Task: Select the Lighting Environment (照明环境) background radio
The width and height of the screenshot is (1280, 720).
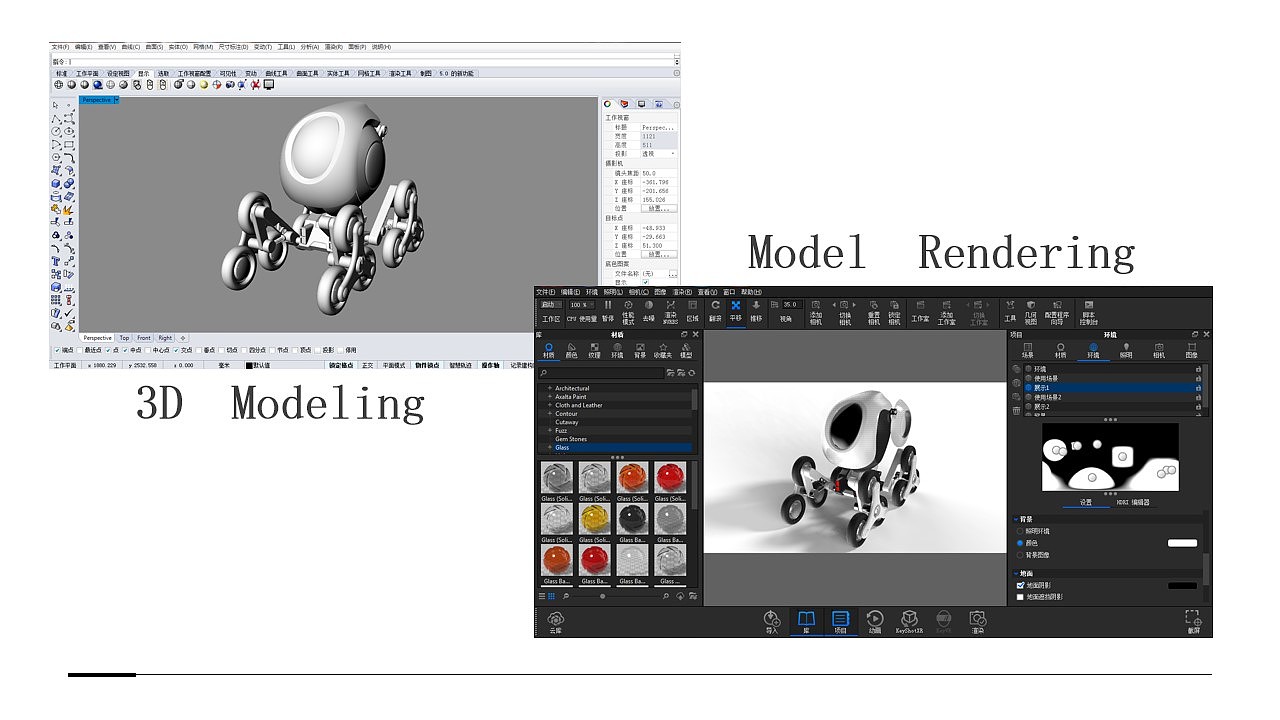Action: pyautogui.click(x=1020, y=531)
